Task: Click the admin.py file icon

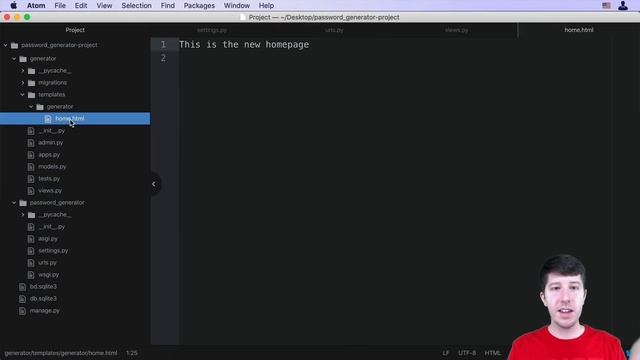Action: tap(31, 143)
